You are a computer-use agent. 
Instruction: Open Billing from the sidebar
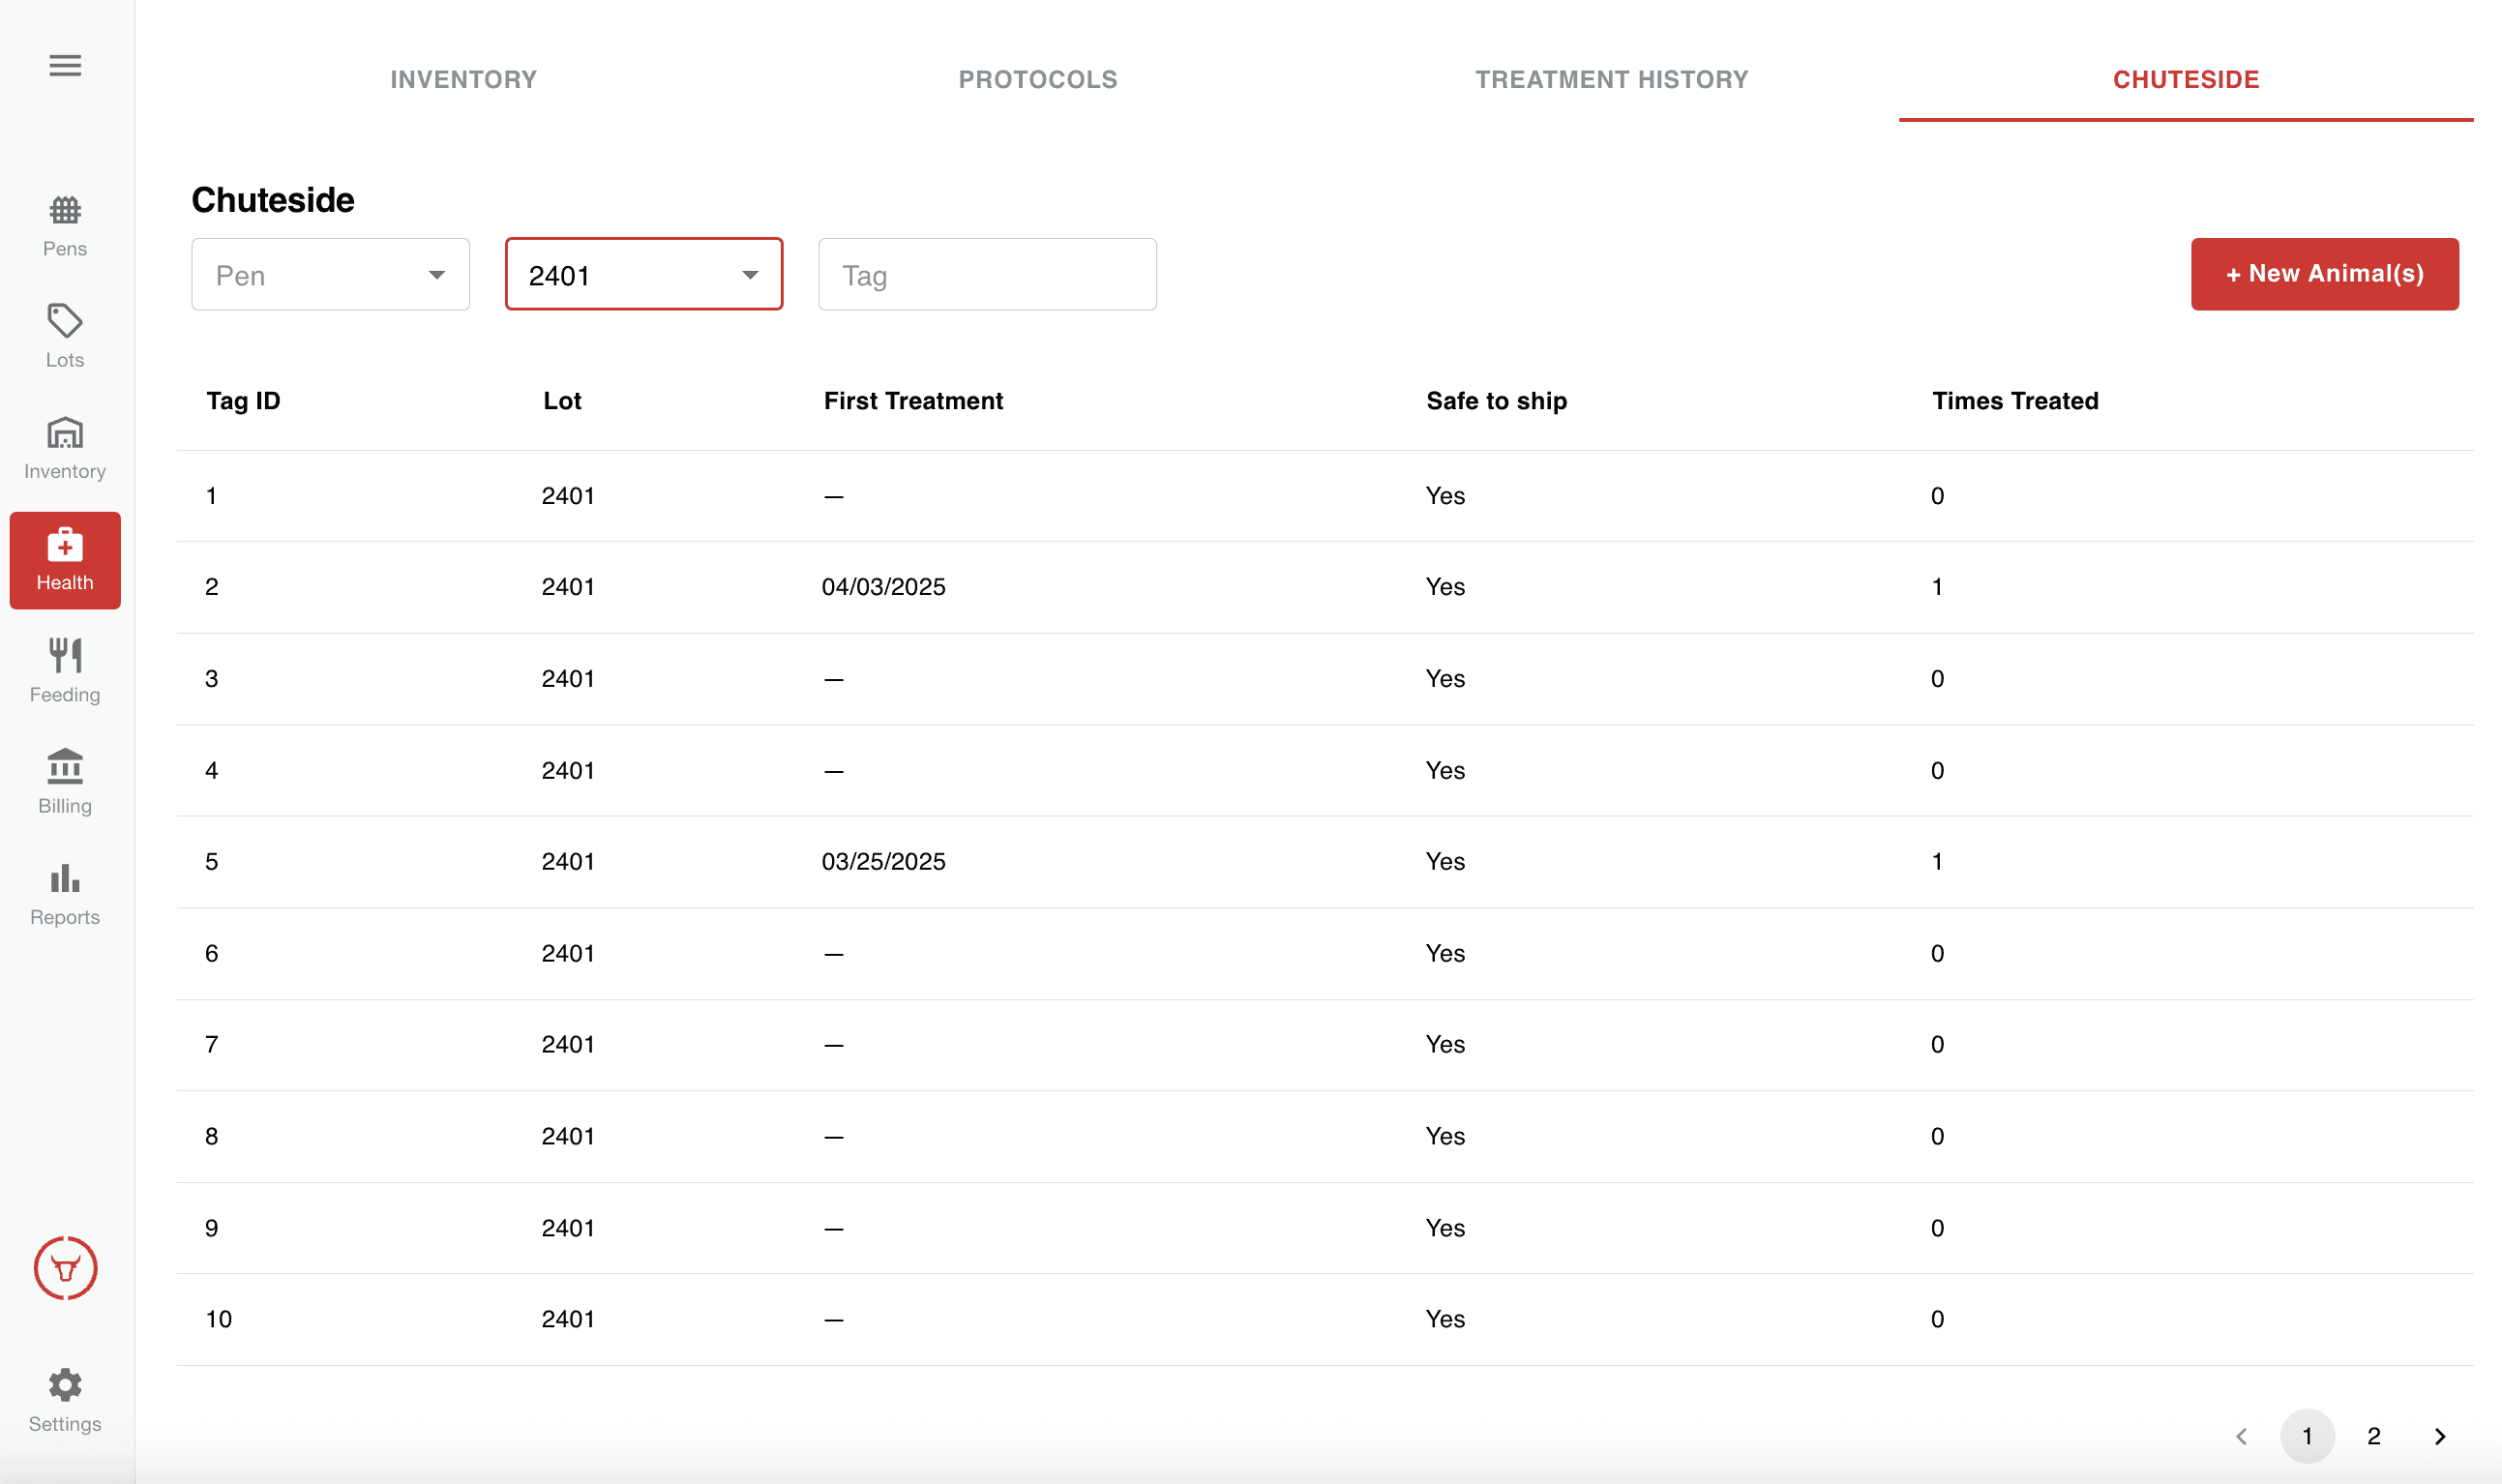[65, 782]
